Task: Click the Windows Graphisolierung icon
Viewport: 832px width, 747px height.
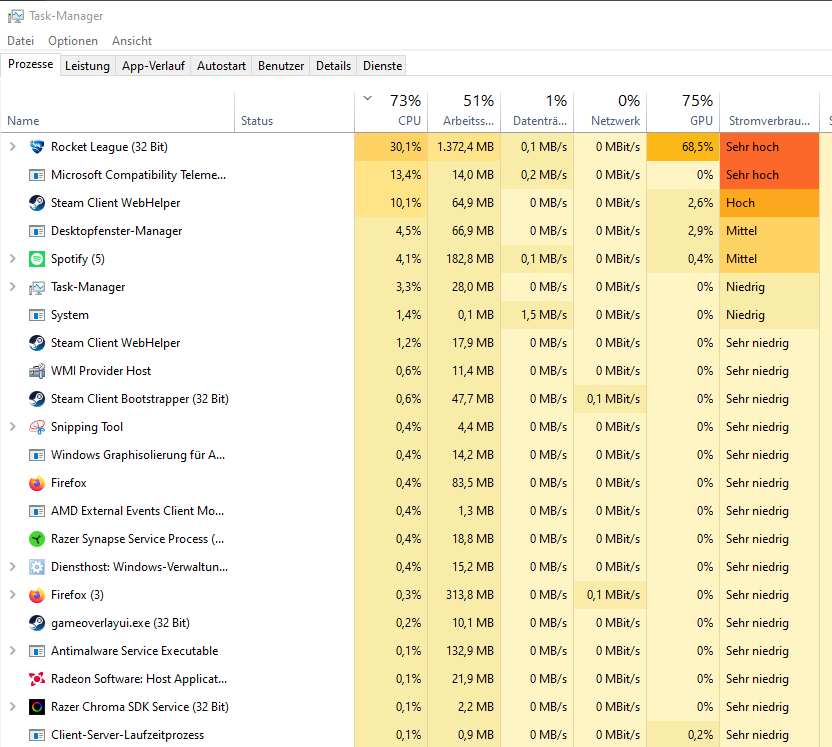Action: click(x=37, y=455)
